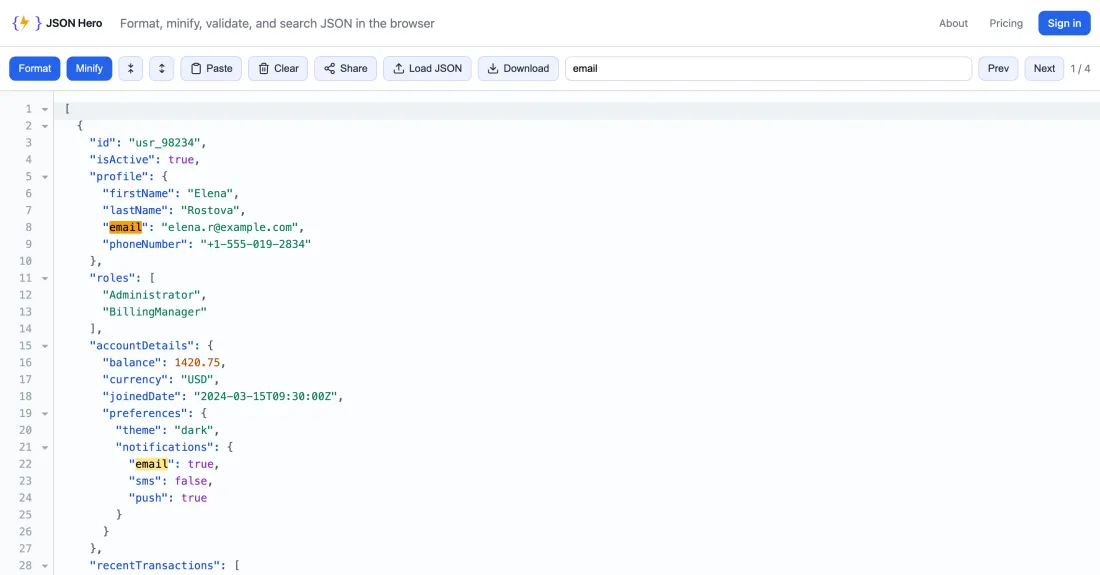Collapse all nodes with the inward arrows icon
This screenshot has height=575, width=1100.
pos(130,69)
